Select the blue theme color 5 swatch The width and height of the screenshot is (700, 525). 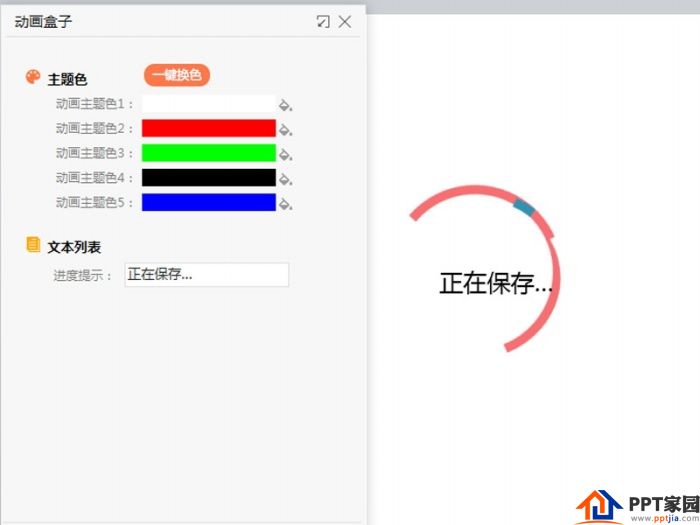(208, 202)
